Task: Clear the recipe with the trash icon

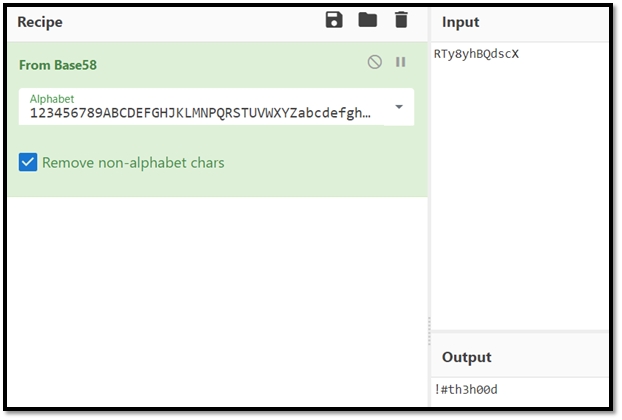Action: pos(401,20)
